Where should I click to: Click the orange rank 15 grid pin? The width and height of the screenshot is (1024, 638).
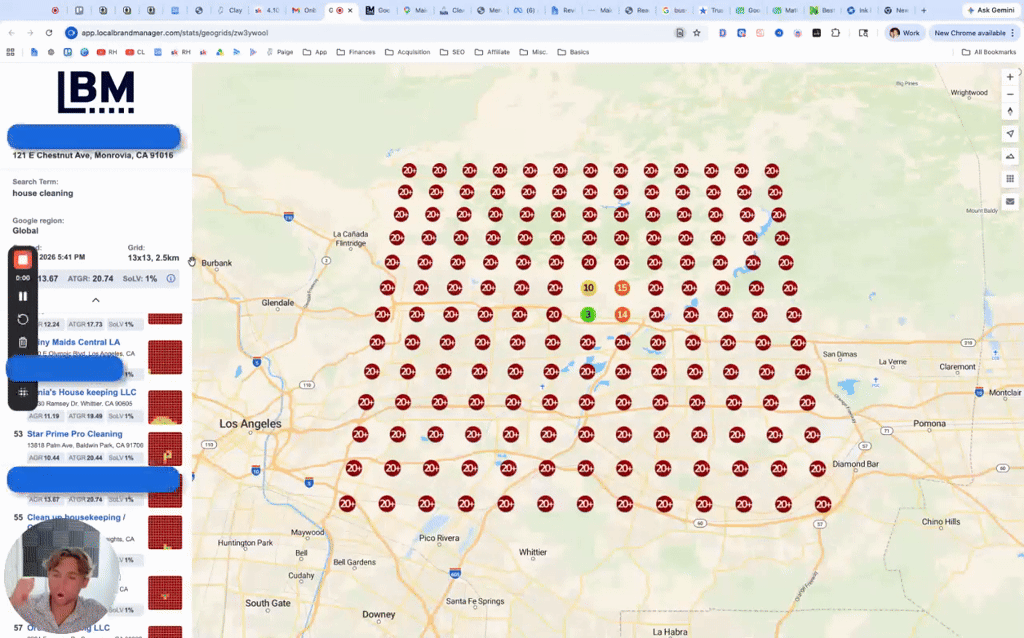[622, 288]
